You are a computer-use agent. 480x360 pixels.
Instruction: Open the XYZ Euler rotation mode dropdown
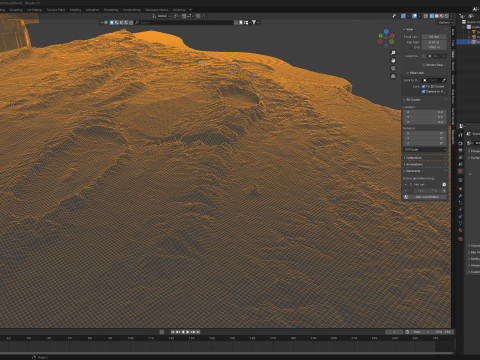(425, 149)
